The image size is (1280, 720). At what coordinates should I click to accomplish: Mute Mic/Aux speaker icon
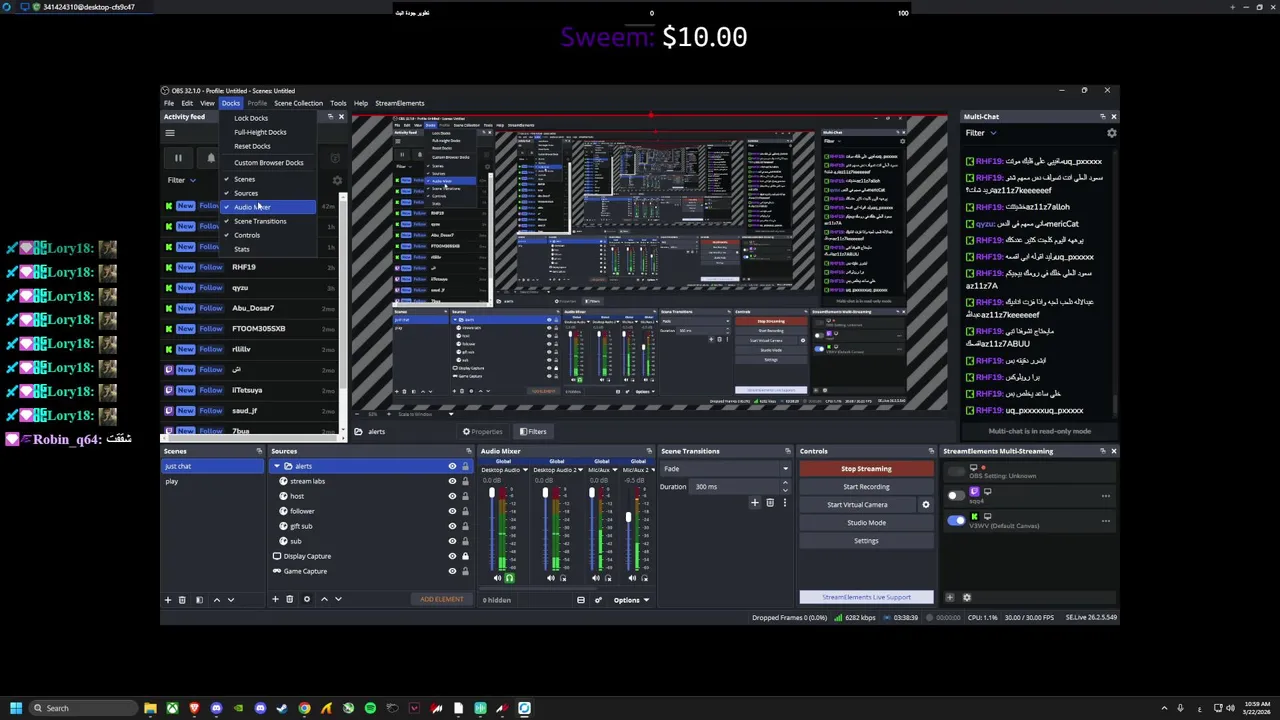tap(597, 578)
